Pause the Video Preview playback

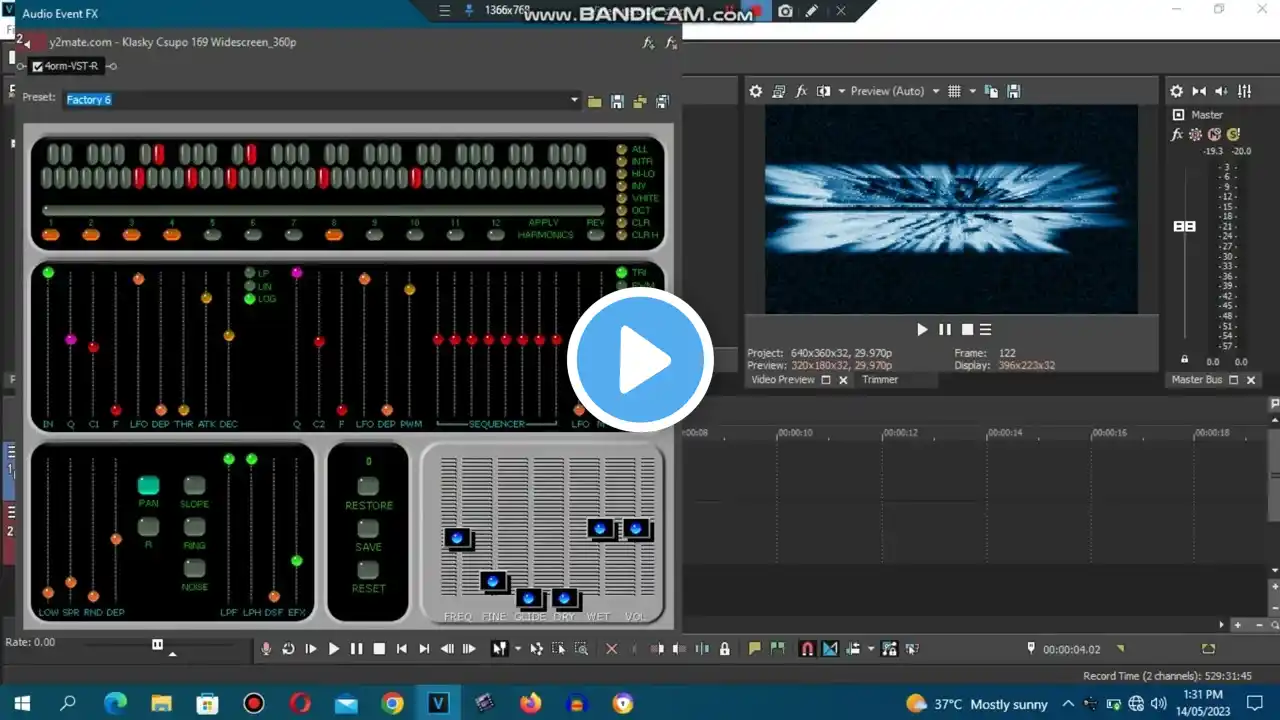(x=945, y=329)
